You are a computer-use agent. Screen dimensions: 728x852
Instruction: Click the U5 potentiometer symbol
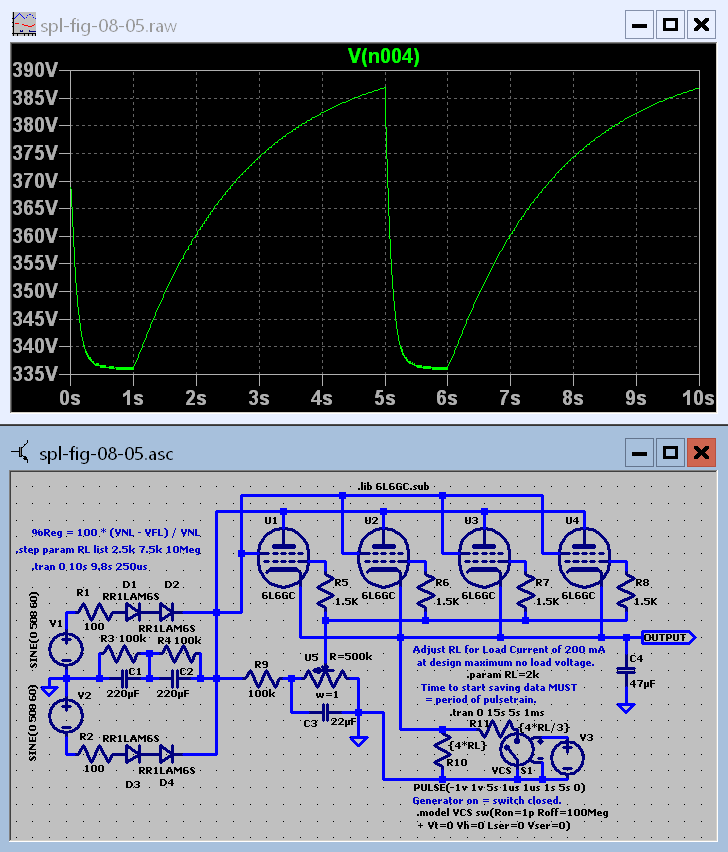click(x=320, y=678)
